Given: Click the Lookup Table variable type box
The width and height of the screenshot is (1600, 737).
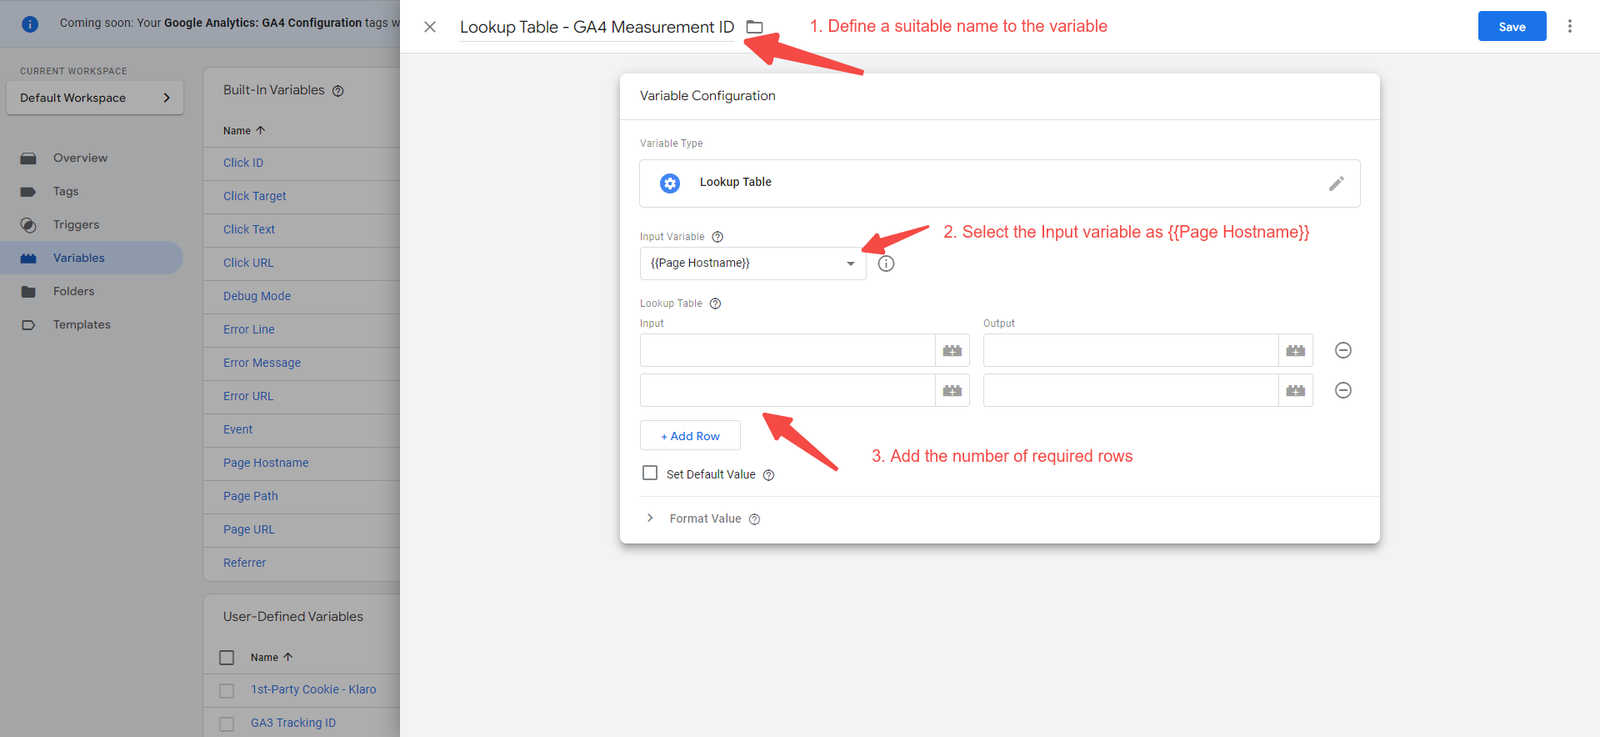Looking at the screenshot, I should (x=1000, y=183).
